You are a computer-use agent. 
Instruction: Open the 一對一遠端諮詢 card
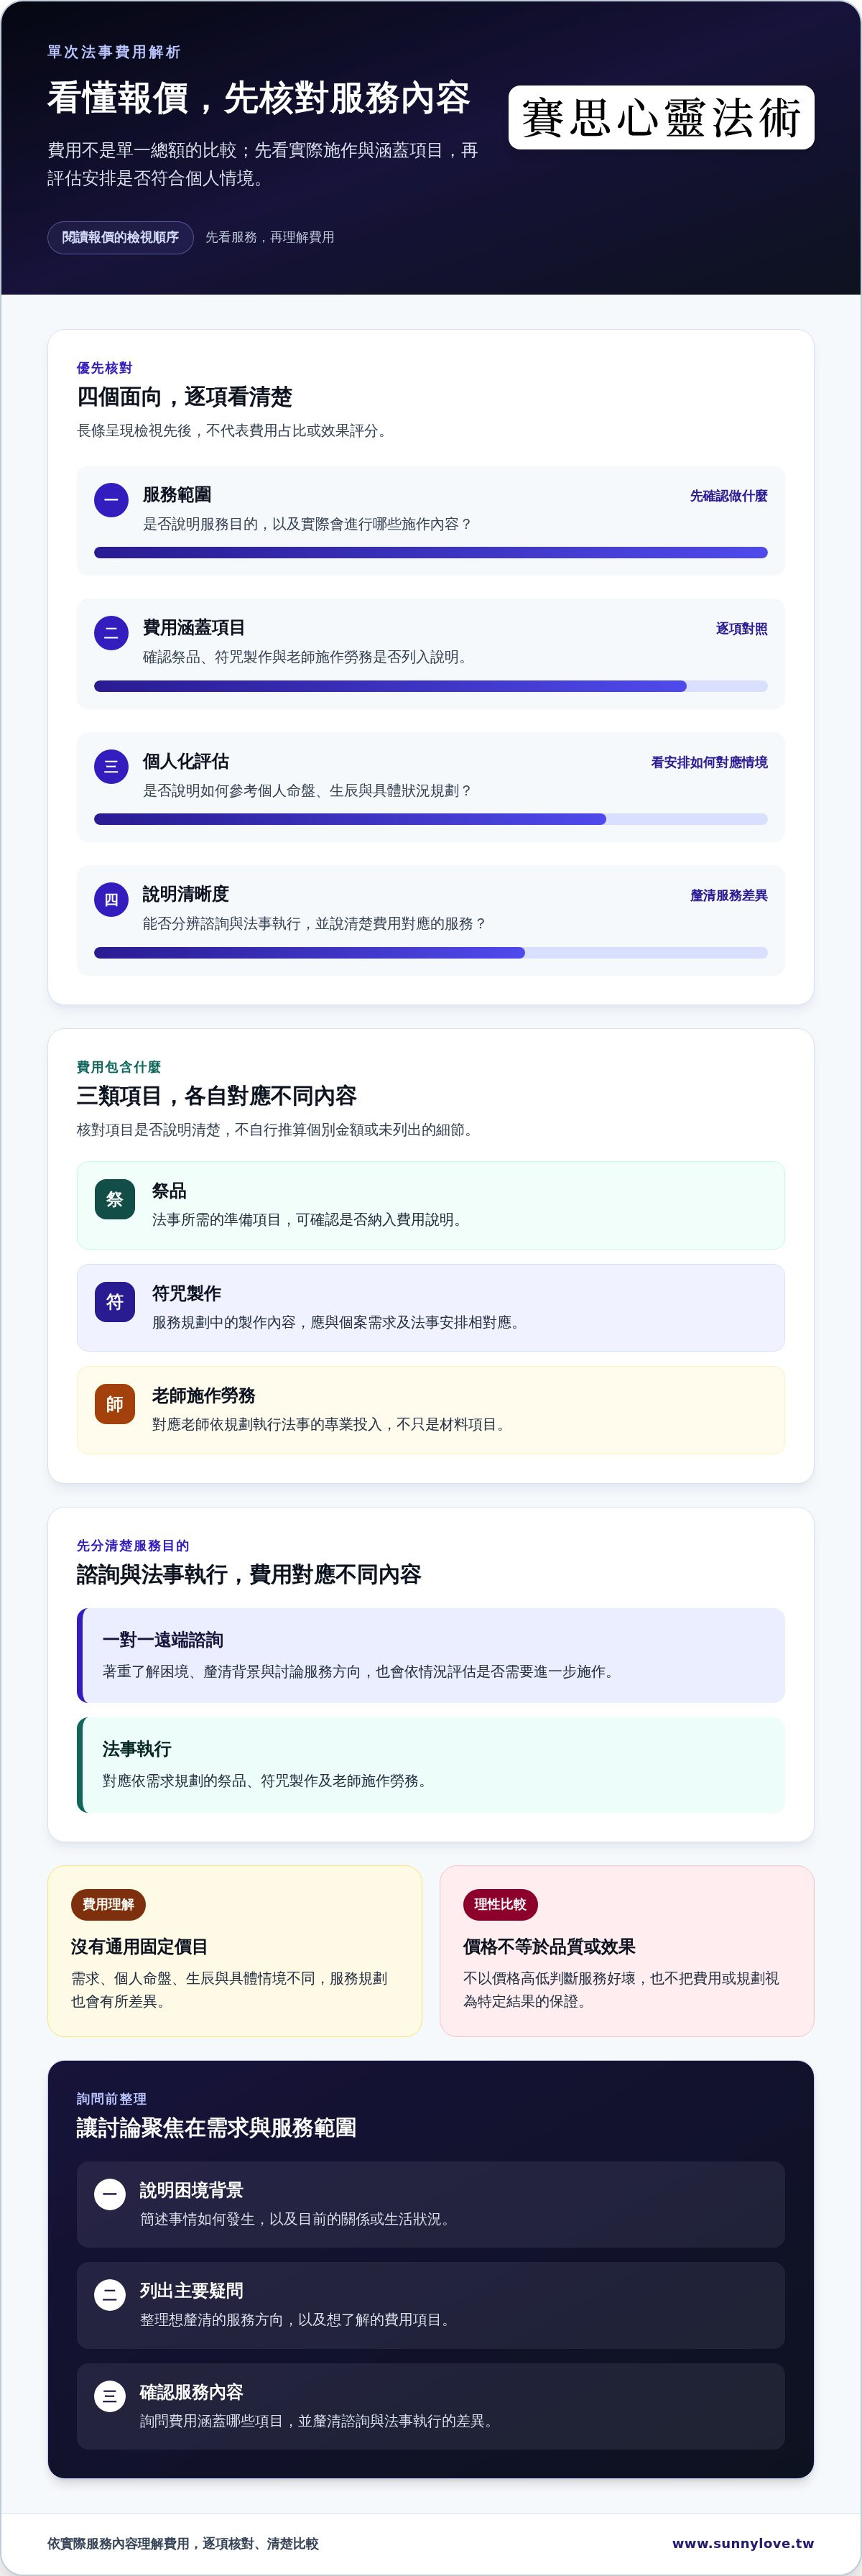click(431, 1655)
